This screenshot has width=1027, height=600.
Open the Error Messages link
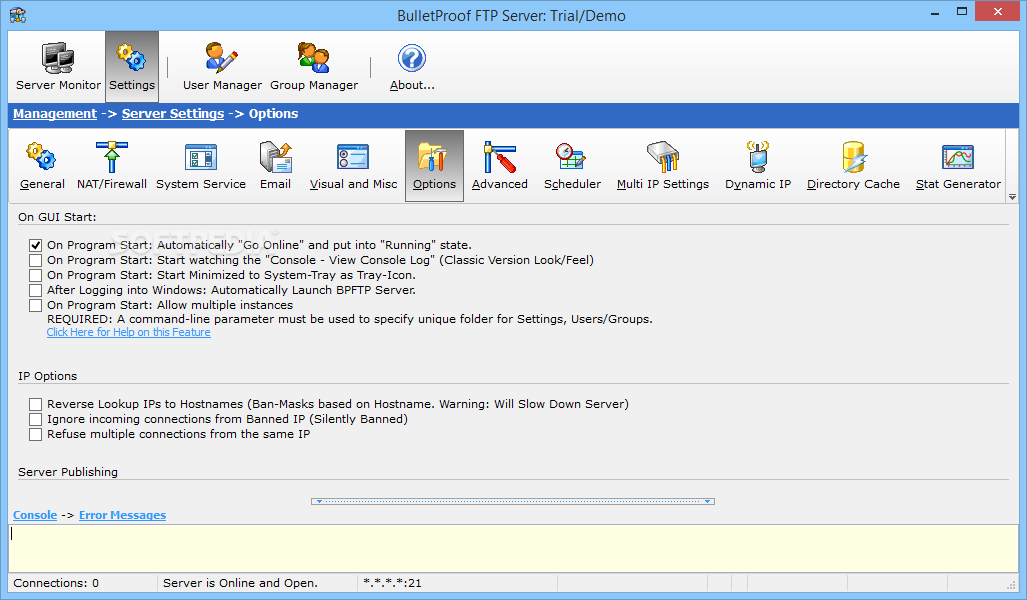click(x=122, y=515)
